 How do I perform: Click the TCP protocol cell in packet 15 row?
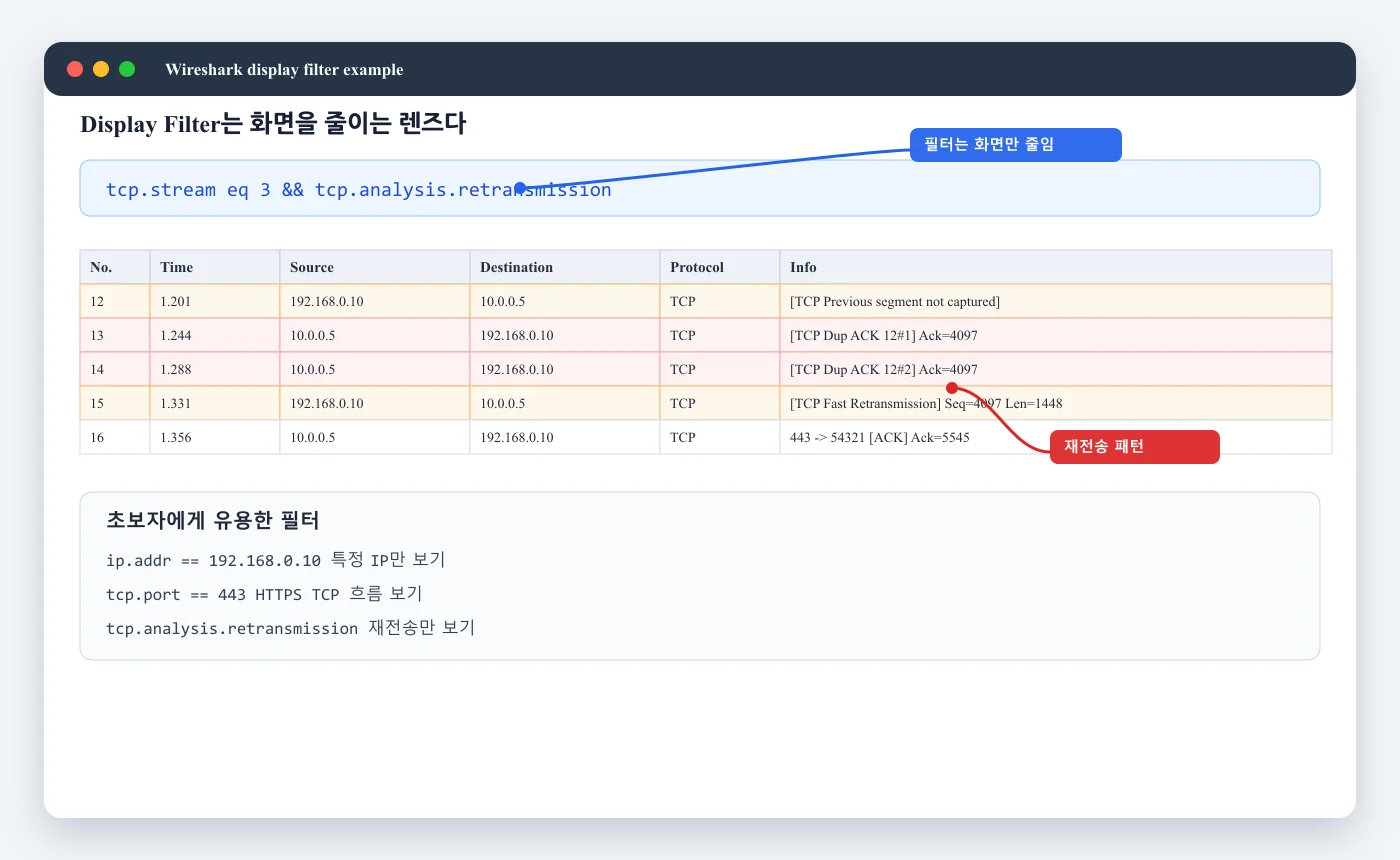[x=720, y=403]
